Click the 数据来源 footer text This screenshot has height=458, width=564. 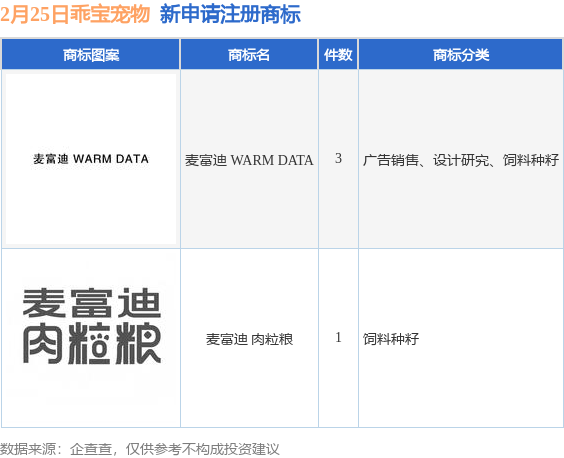click(x=28, y=449)
